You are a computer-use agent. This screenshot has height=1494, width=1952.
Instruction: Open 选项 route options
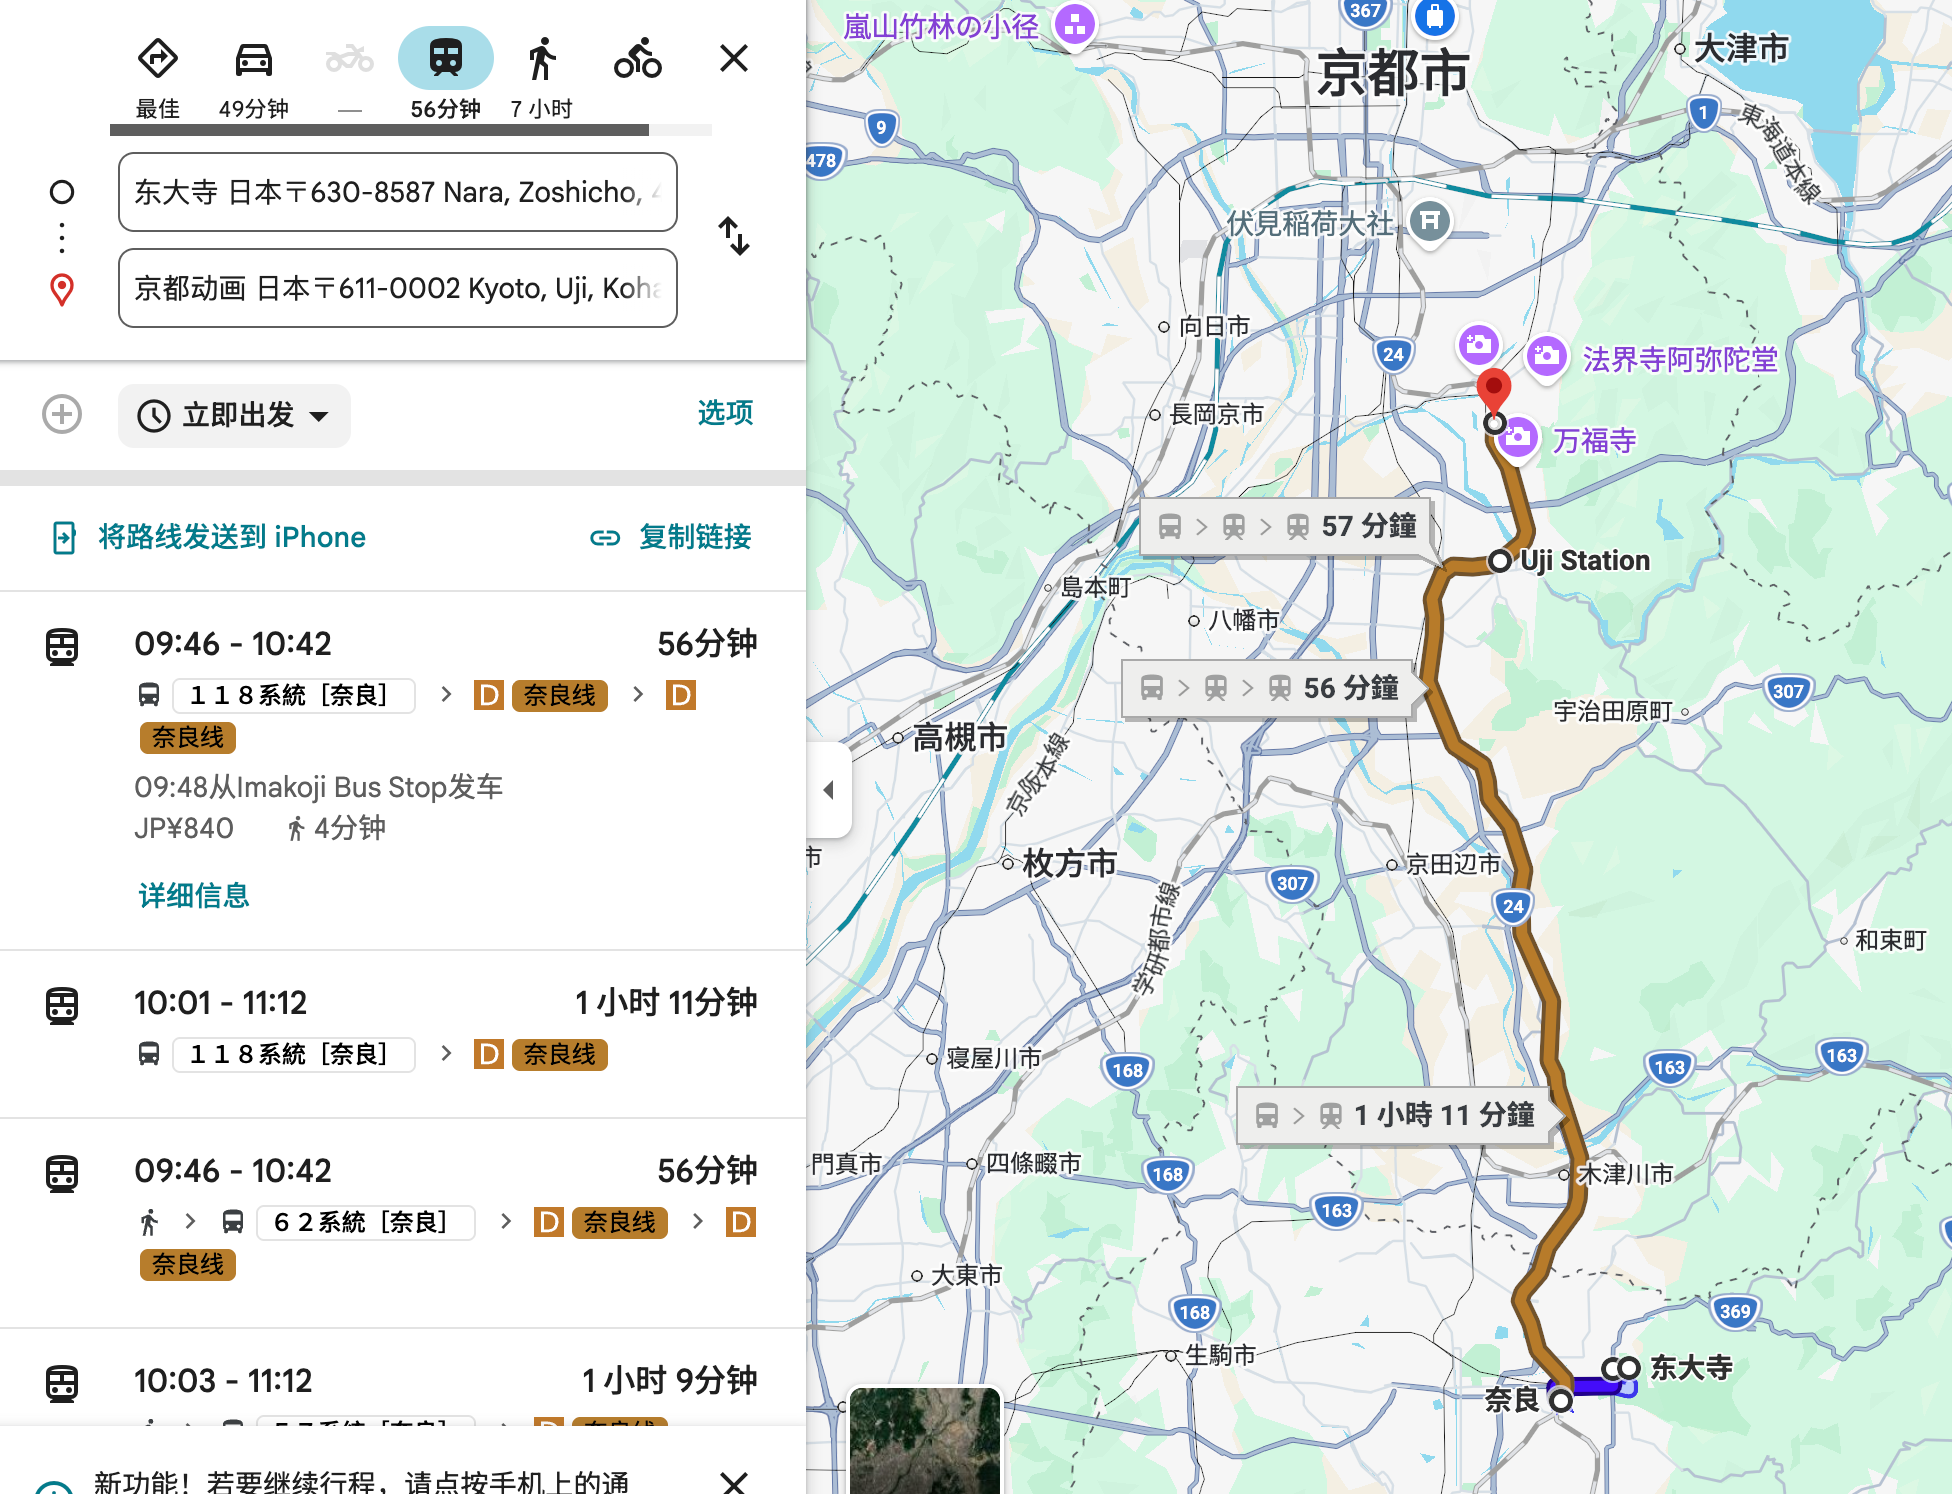[725, 413]
